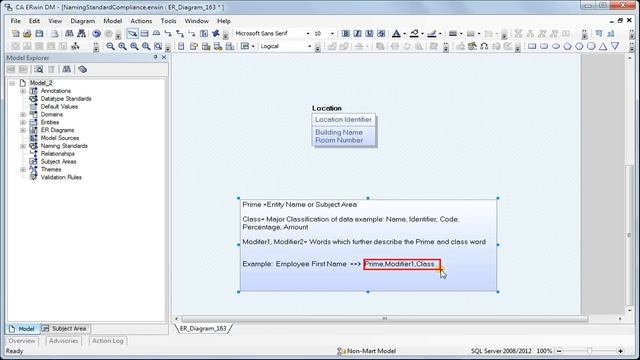Viewport: 640px width, 360px height.
Task: Choose the Select pointer tool
Action: 132,33
